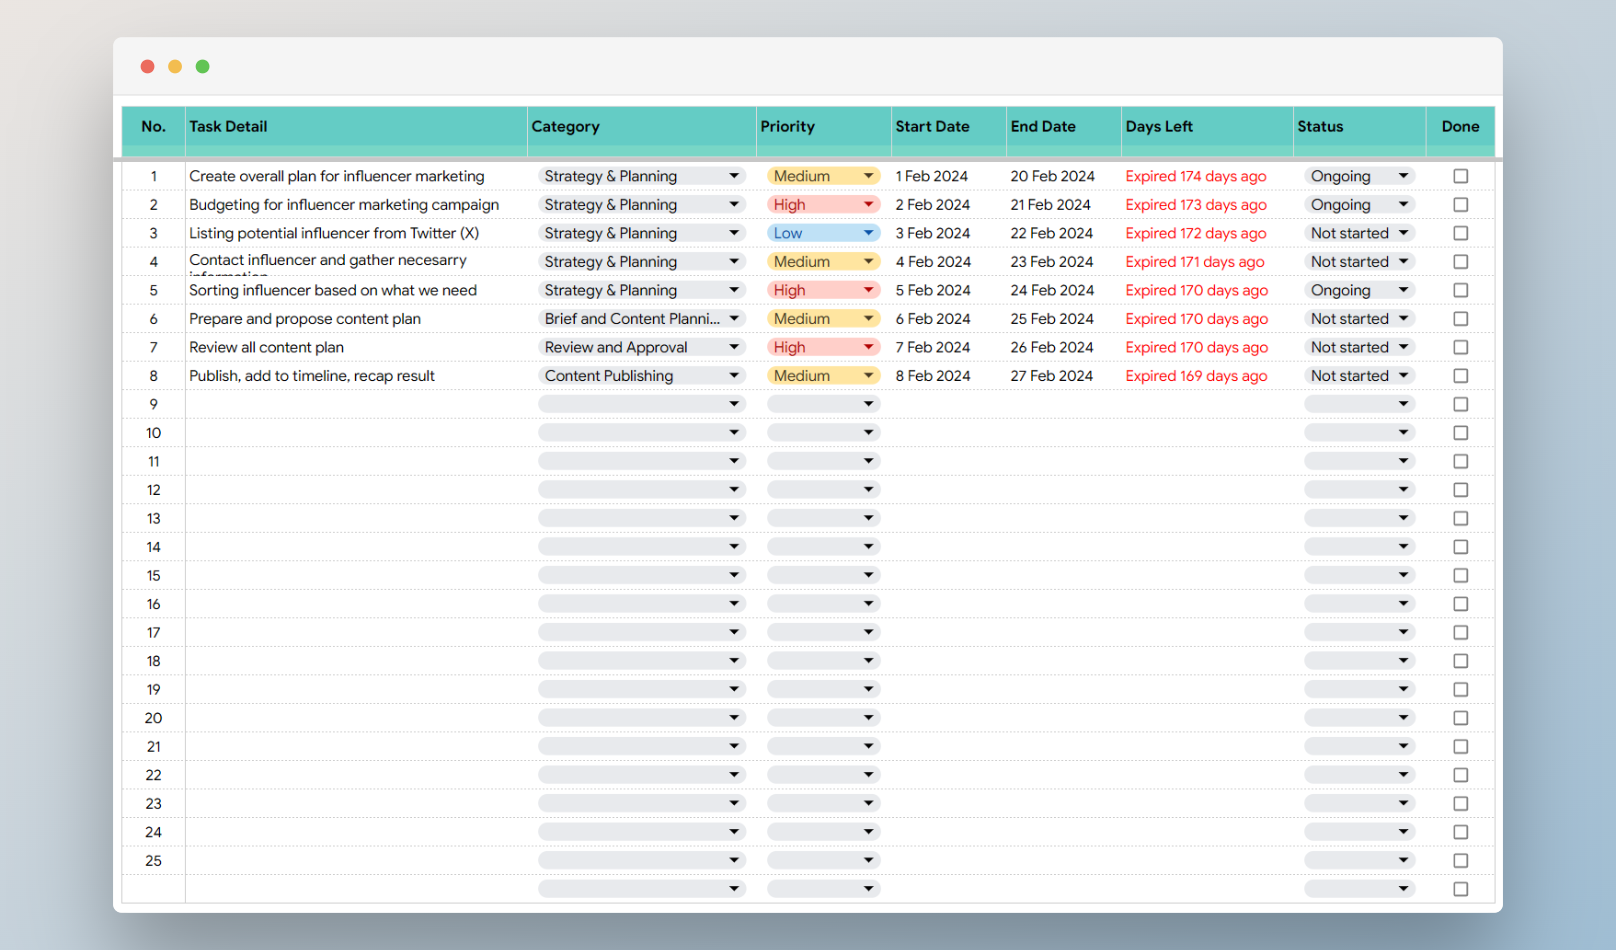
Task: Open Ongoing status dropdown in row 5
Action: (x=1359, y=290)
